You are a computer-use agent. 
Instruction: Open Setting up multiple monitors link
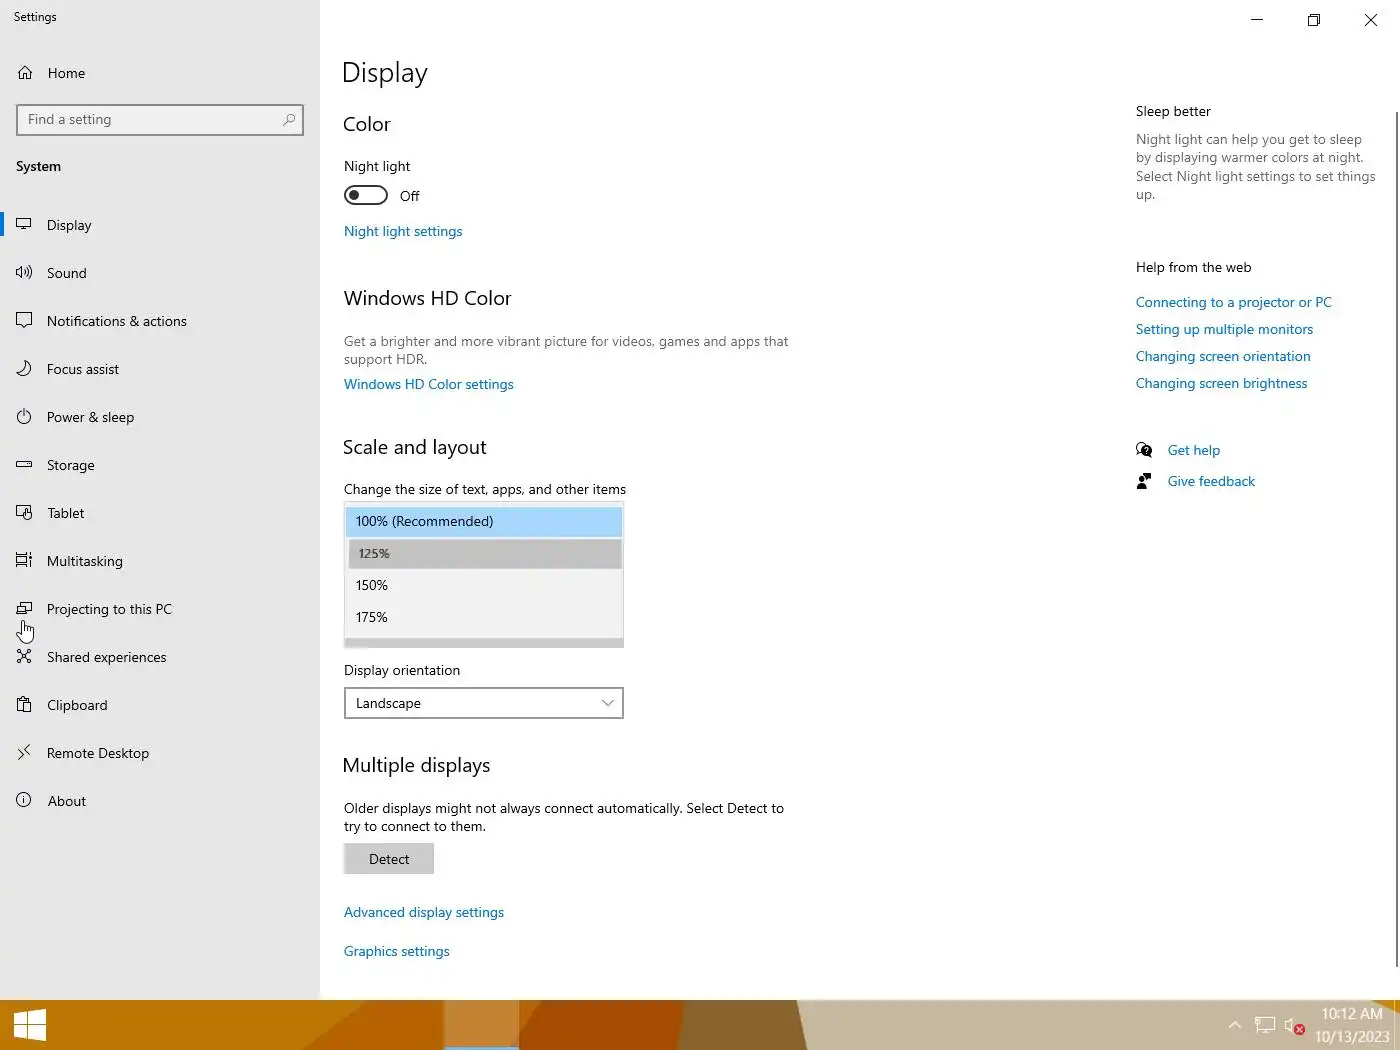pos(1224,329)
